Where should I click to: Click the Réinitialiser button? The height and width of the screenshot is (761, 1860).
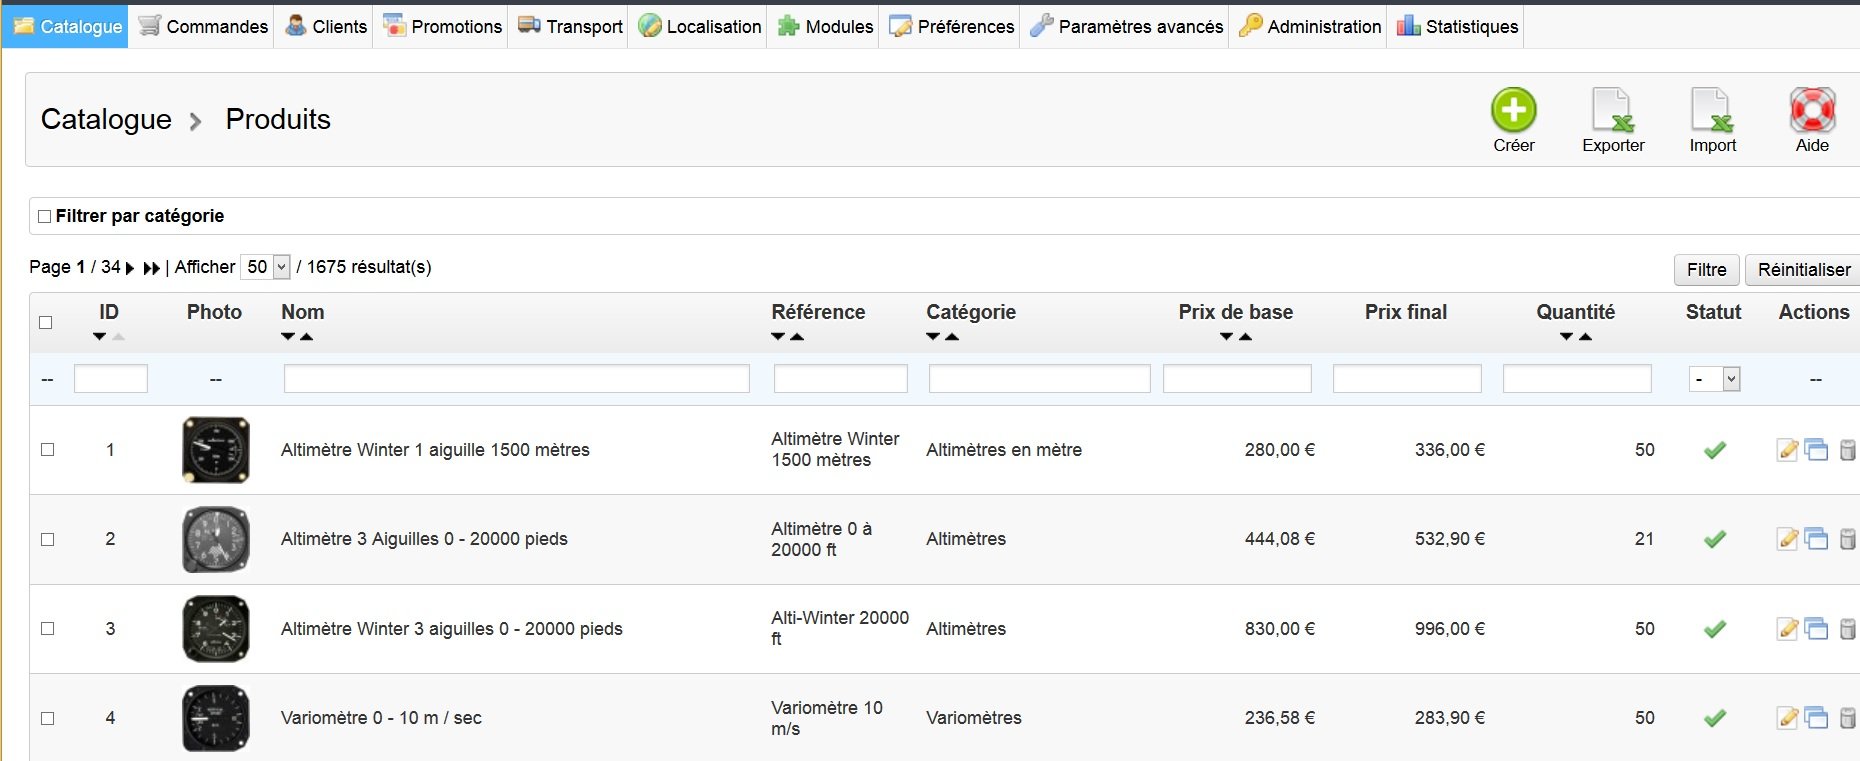(1803, 269)
